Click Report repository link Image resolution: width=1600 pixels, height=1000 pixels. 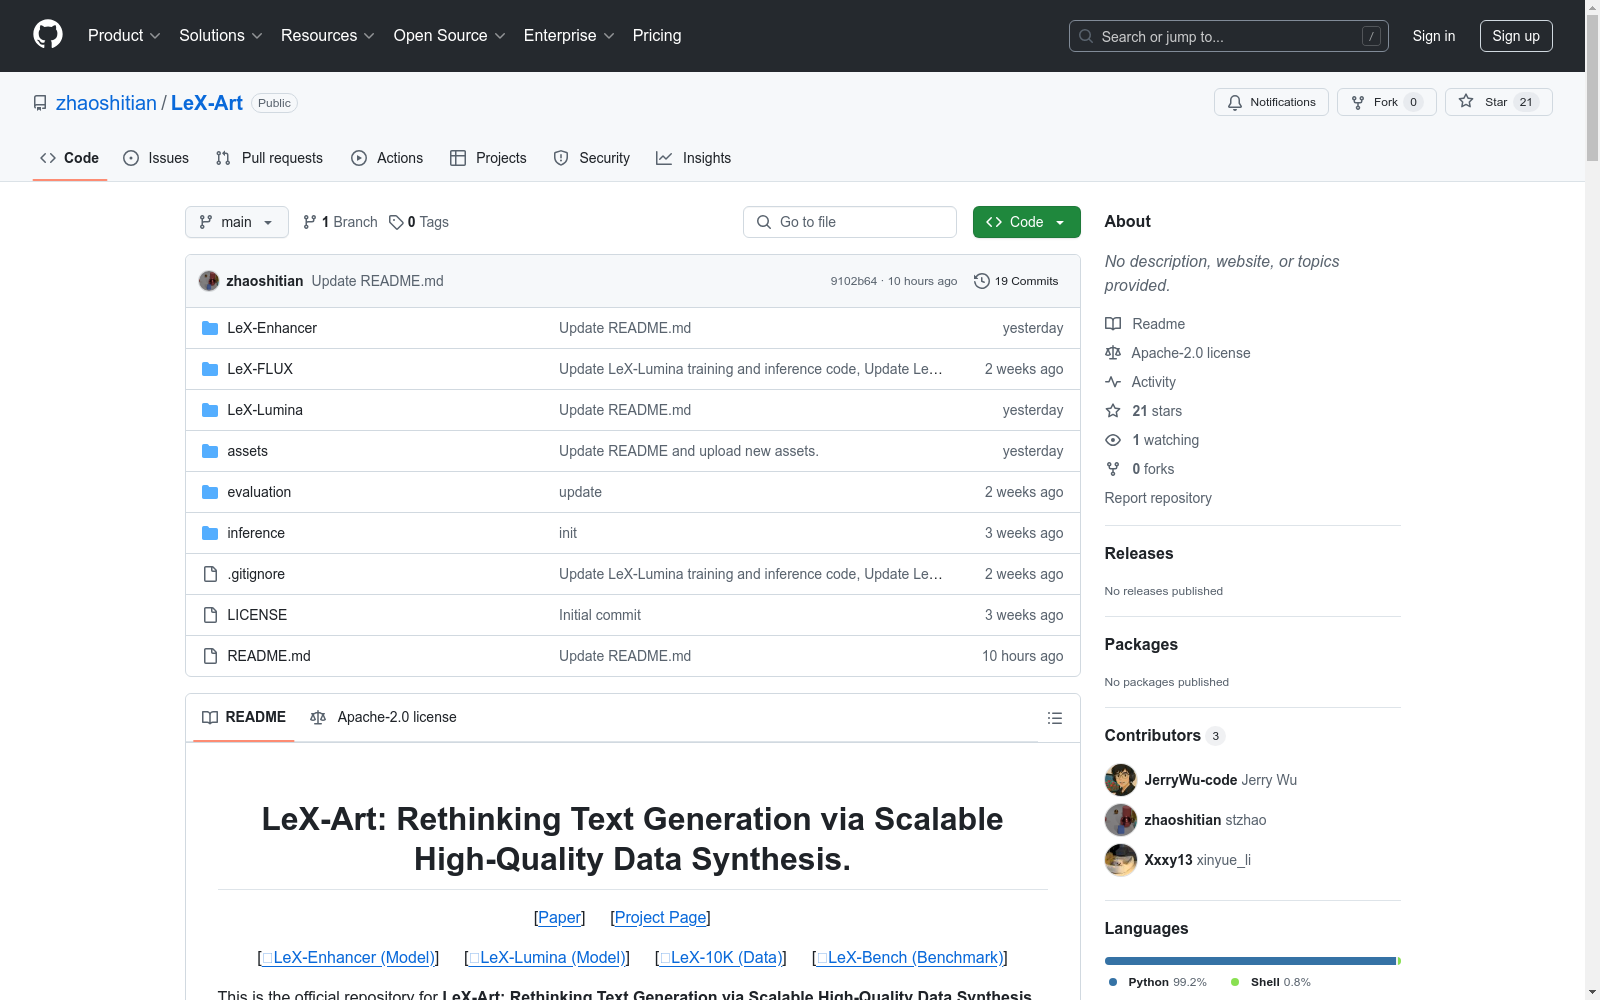click(x=1158, y=498)
